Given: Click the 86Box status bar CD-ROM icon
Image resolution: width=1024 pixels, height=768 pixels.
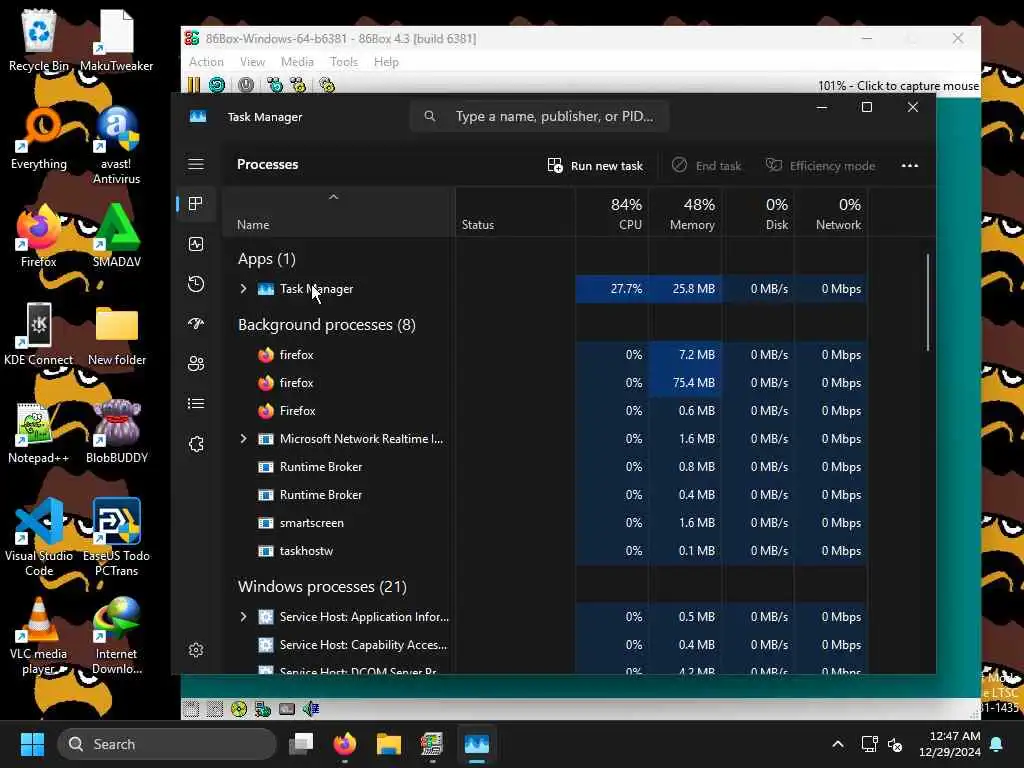Looking at the screenshot, I should pyautogui.click(x=239, y=709).
